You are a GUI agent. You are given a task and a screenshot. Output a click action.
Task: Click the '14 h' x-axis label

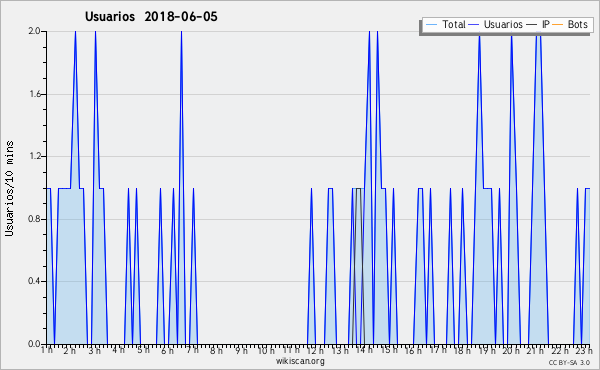click(364, 350)
